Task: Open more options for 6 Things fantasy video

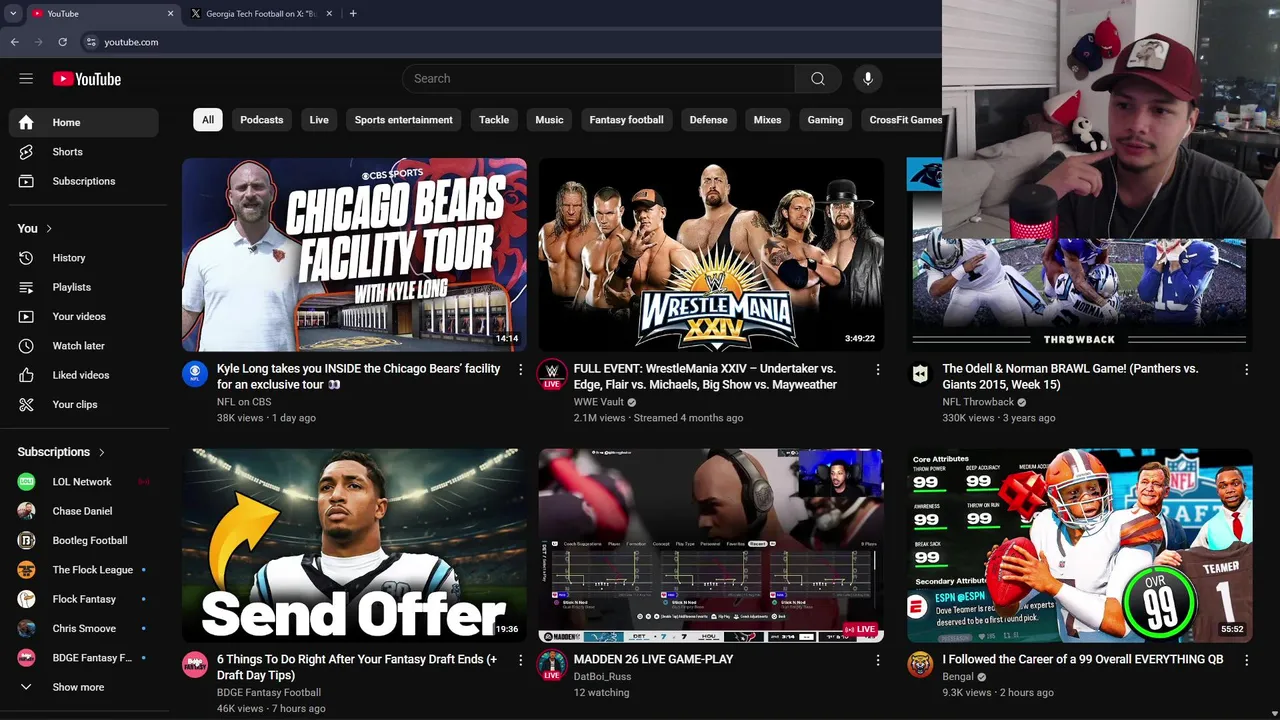Action: point(520,661)
